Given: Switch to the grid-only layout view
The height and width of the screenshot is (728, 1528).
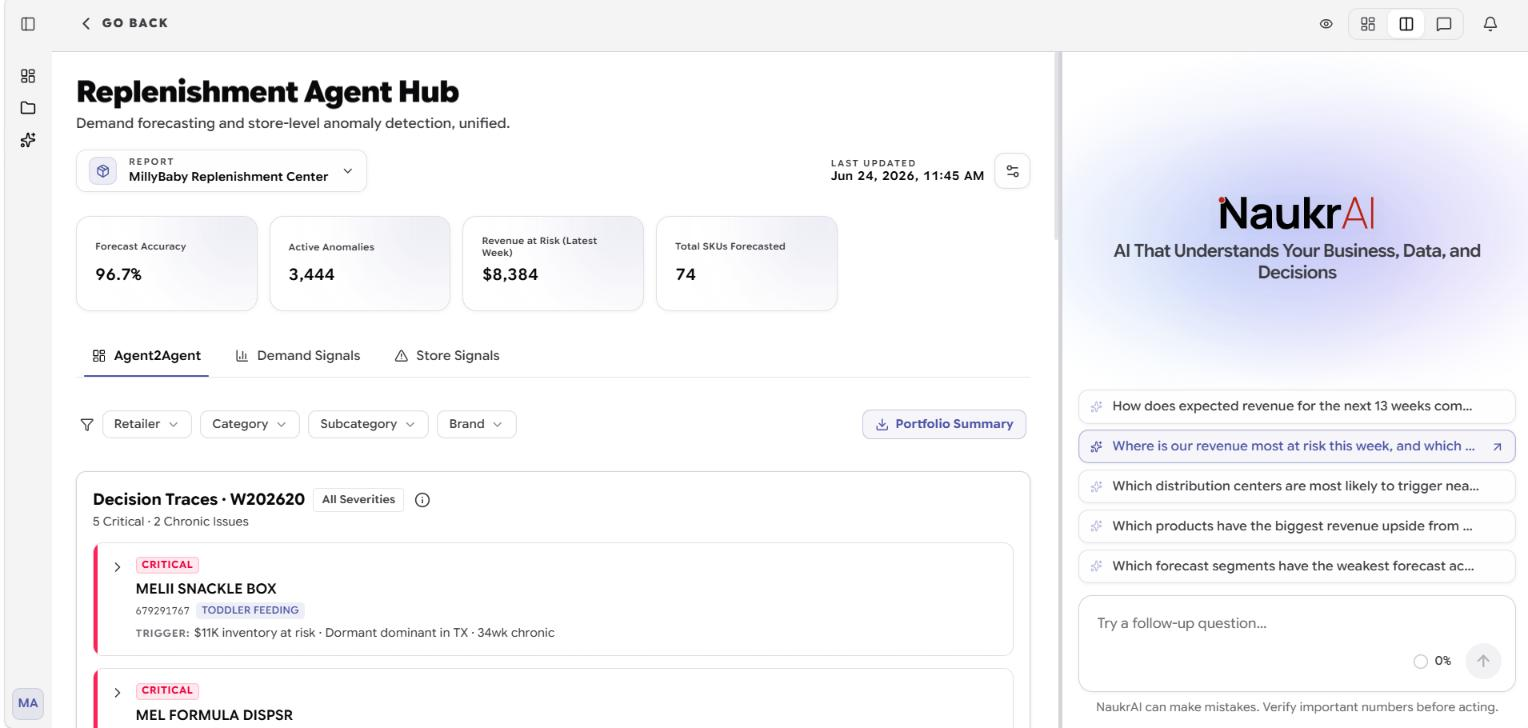Looking at the screenshot, I should click(1369, 23).
